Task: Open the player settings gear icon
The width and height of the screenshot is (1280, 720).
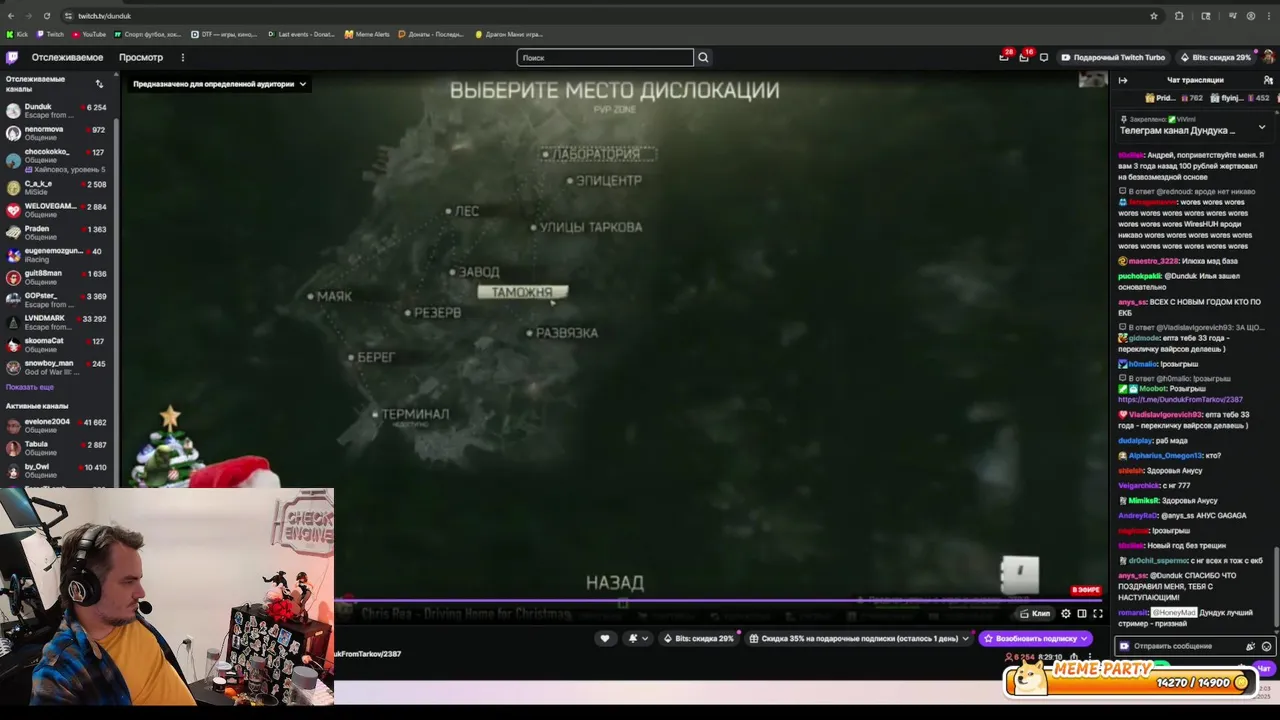Action: tap(1066, 614)
